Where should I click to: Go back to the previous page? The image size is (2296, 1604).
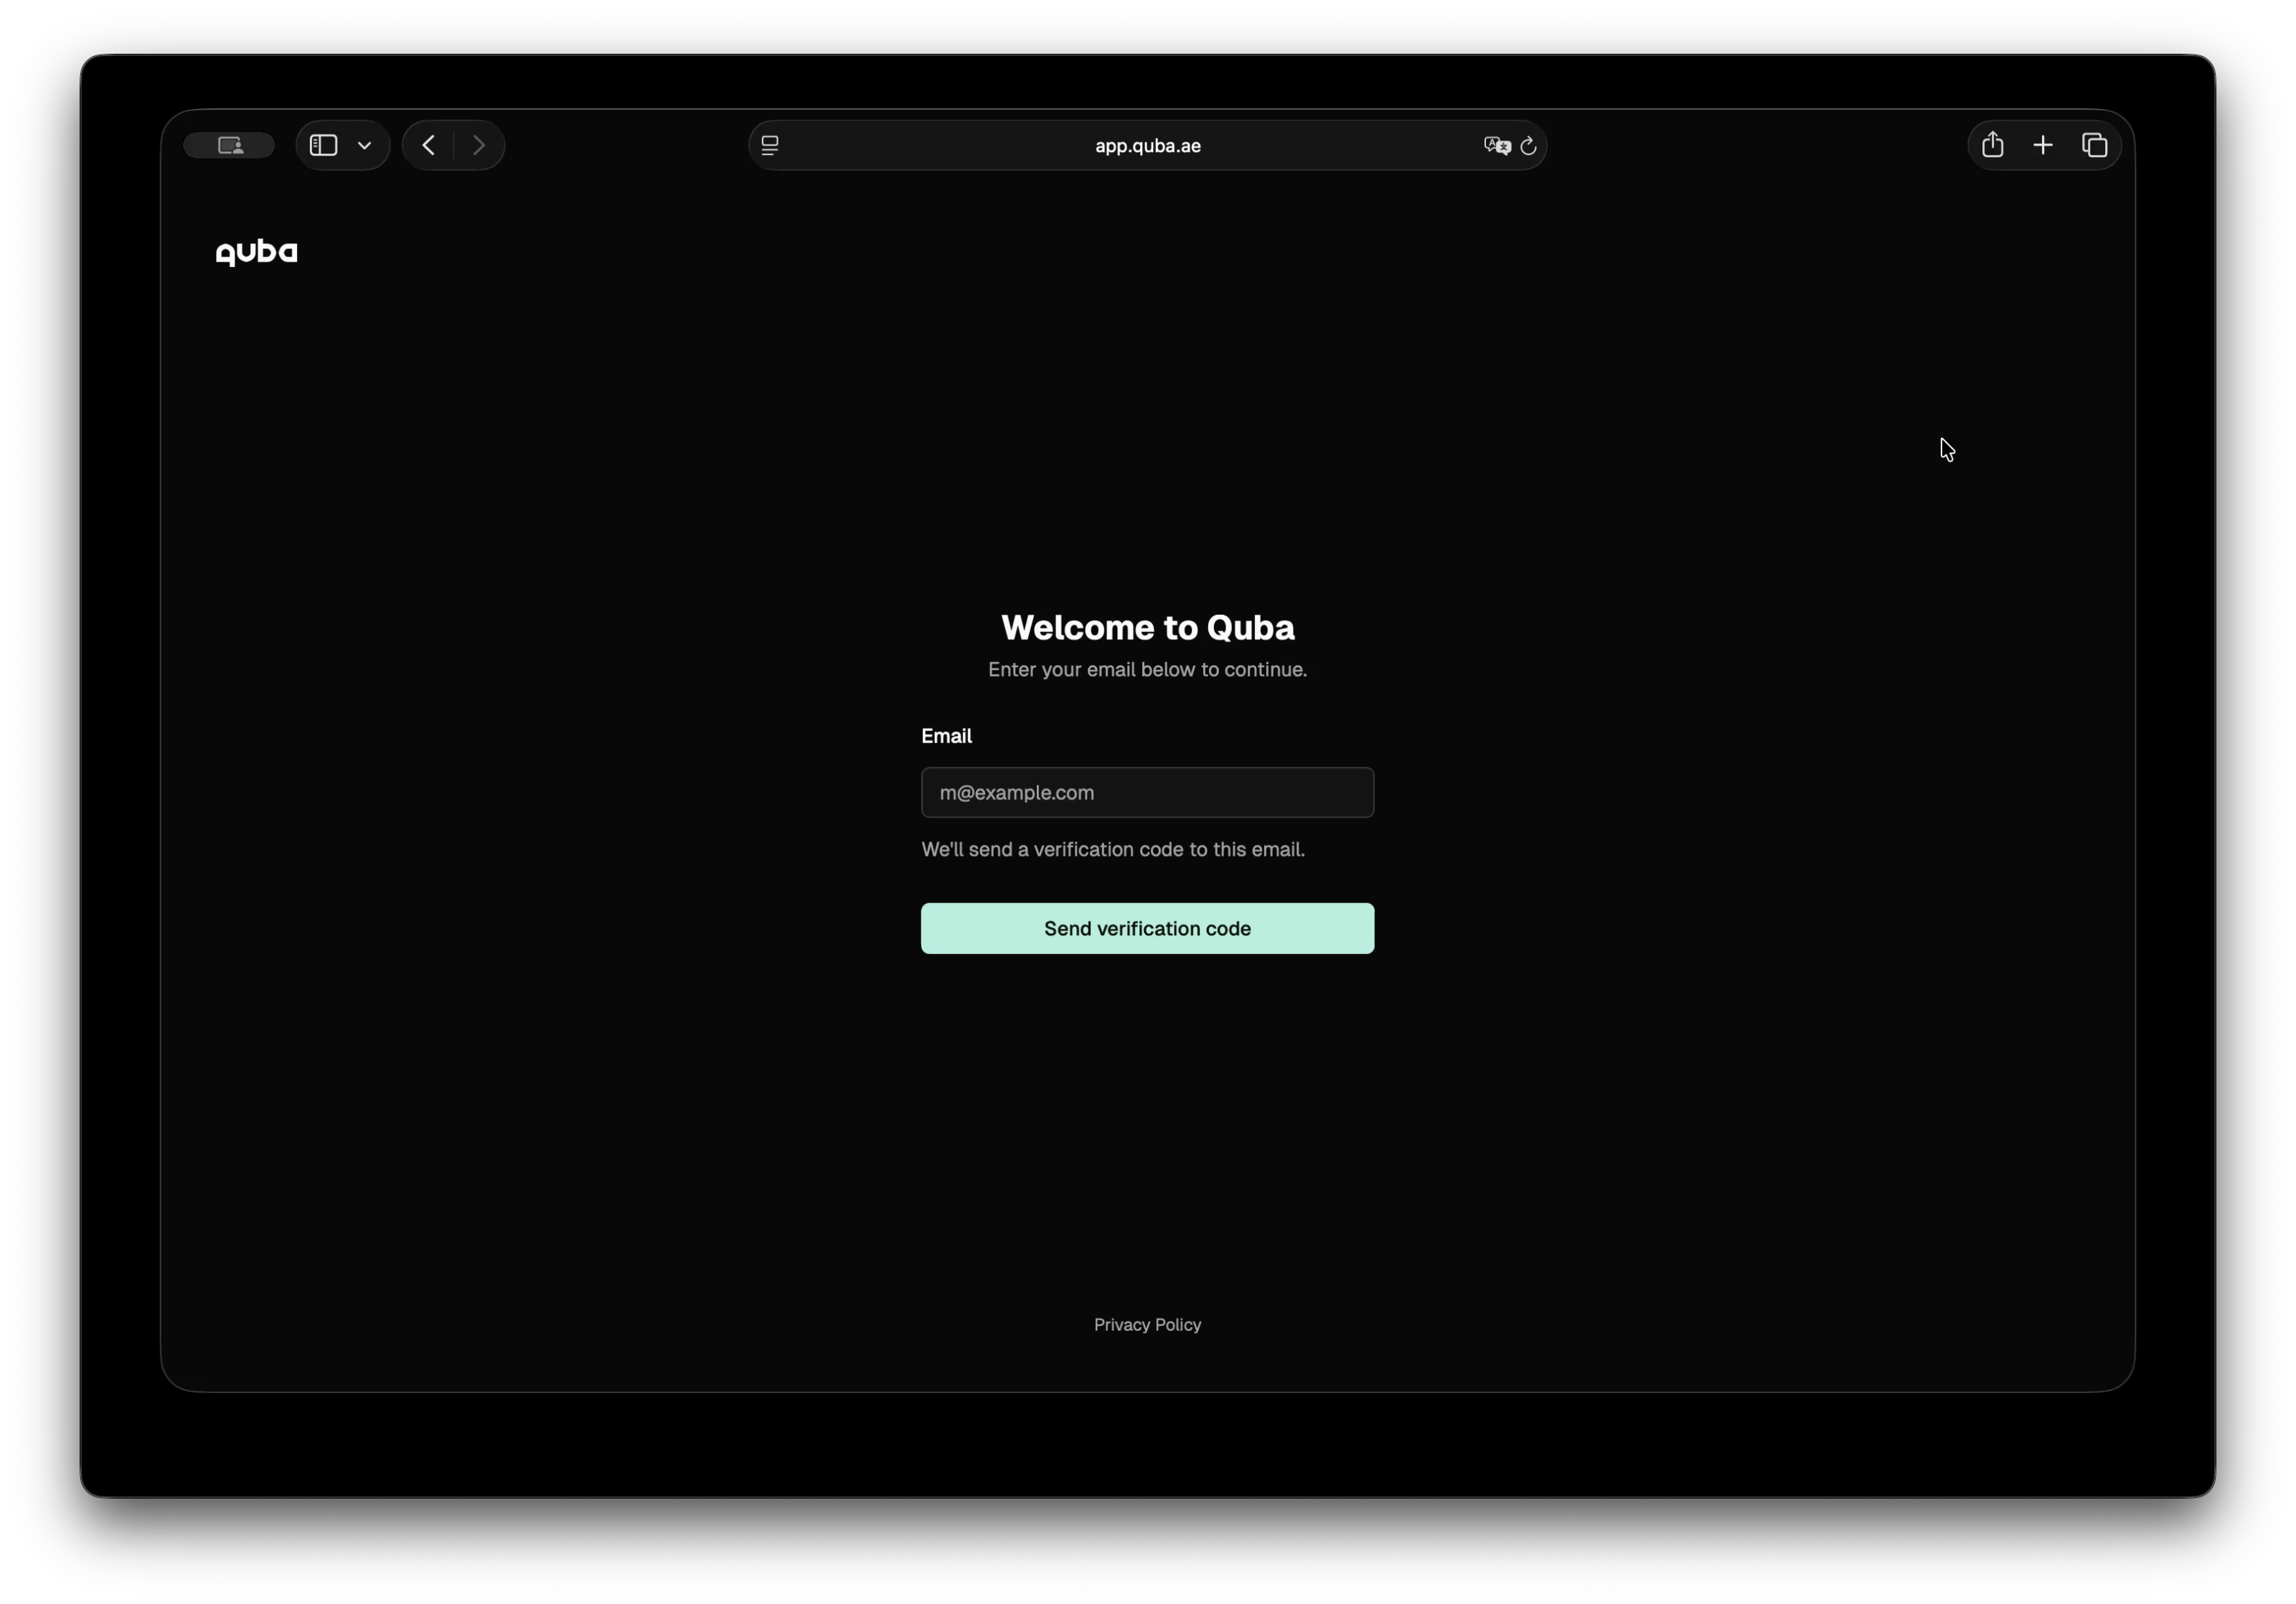point(429,145)
